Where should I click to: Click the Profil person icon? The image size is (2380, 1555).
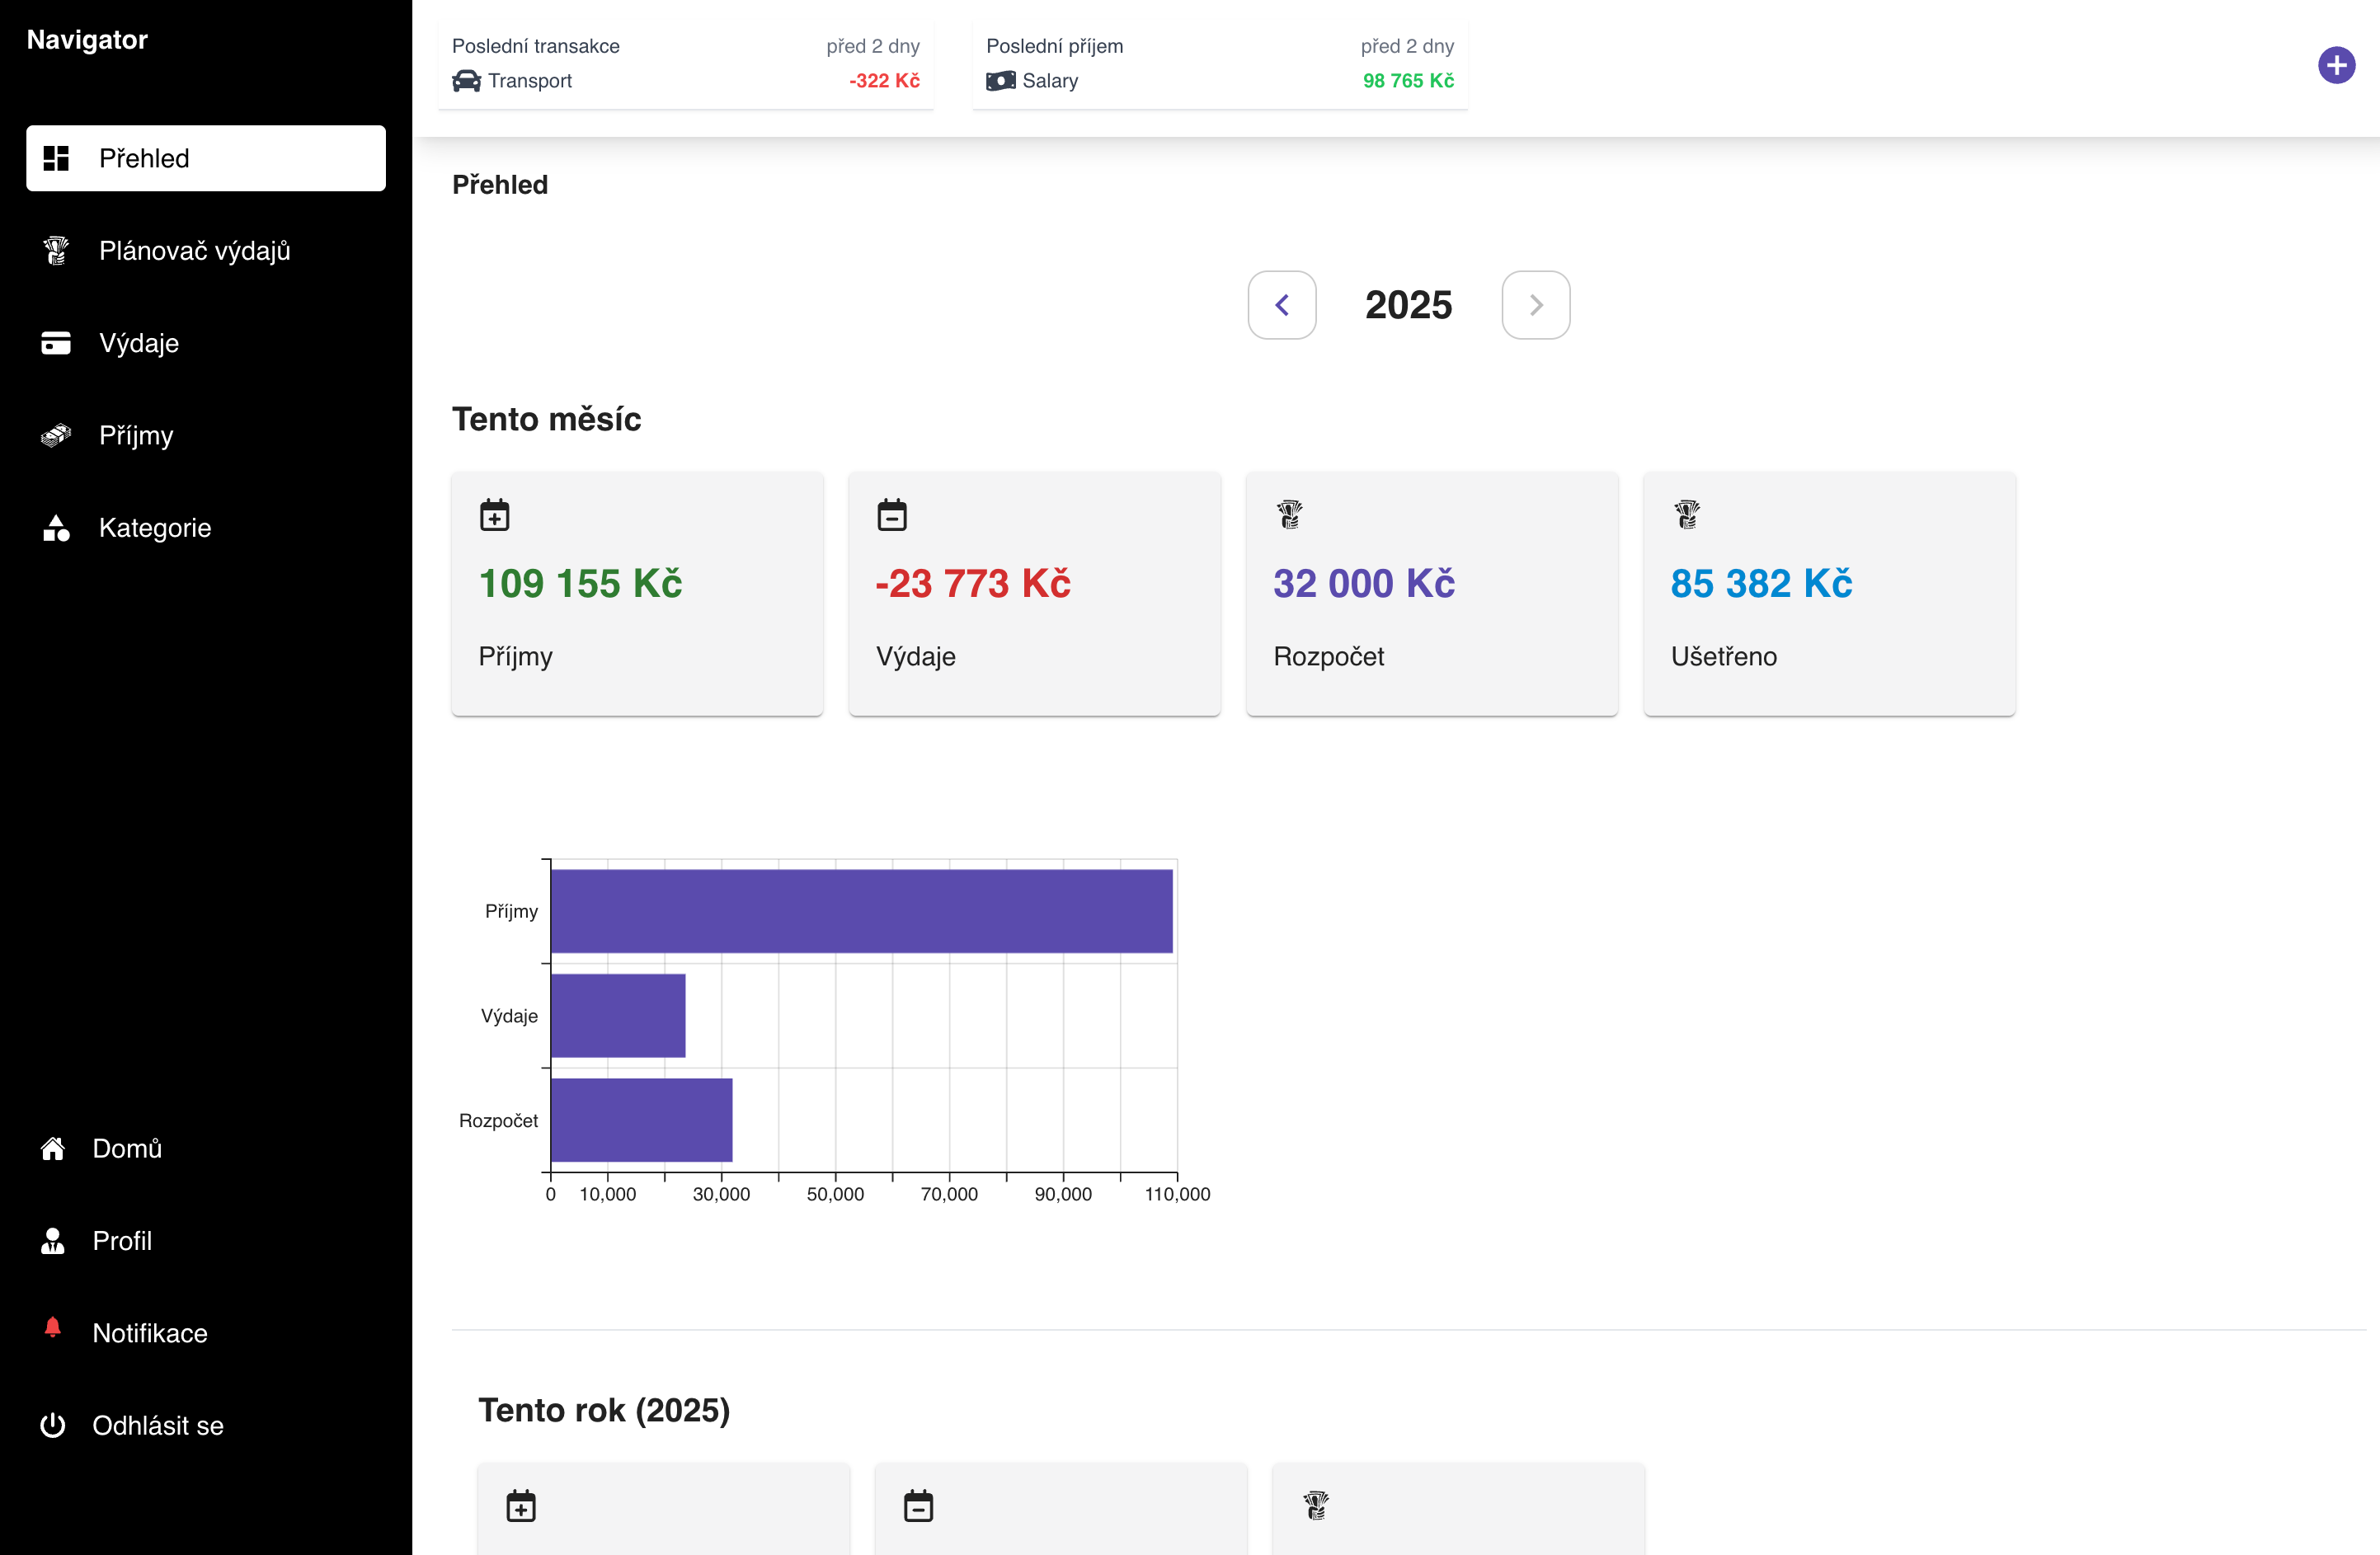(53, 1240)
